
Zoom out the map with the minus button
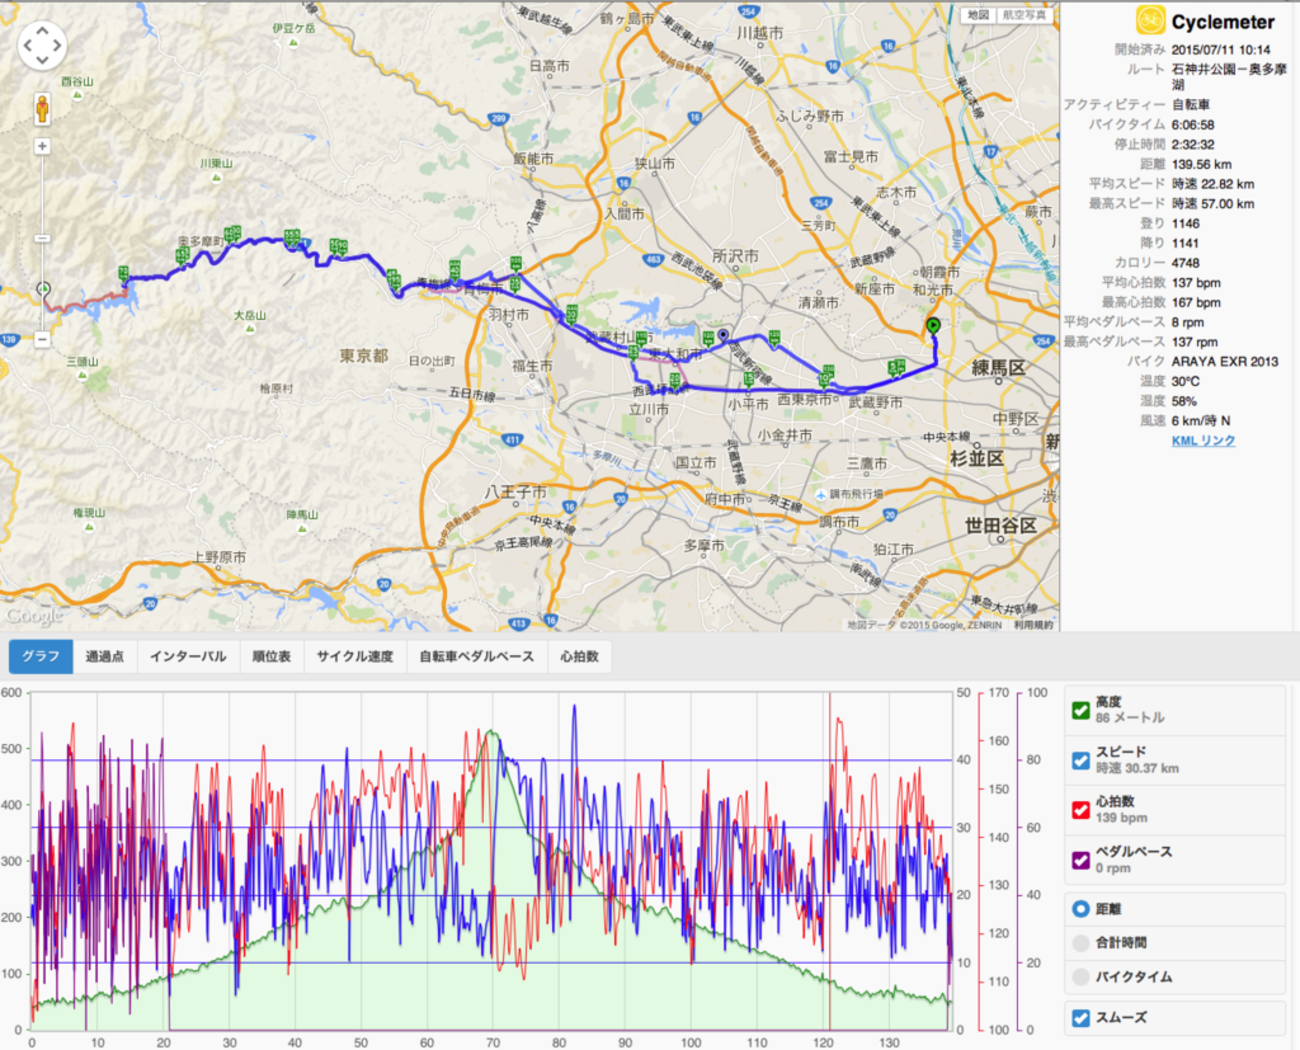tap(42, 339)
